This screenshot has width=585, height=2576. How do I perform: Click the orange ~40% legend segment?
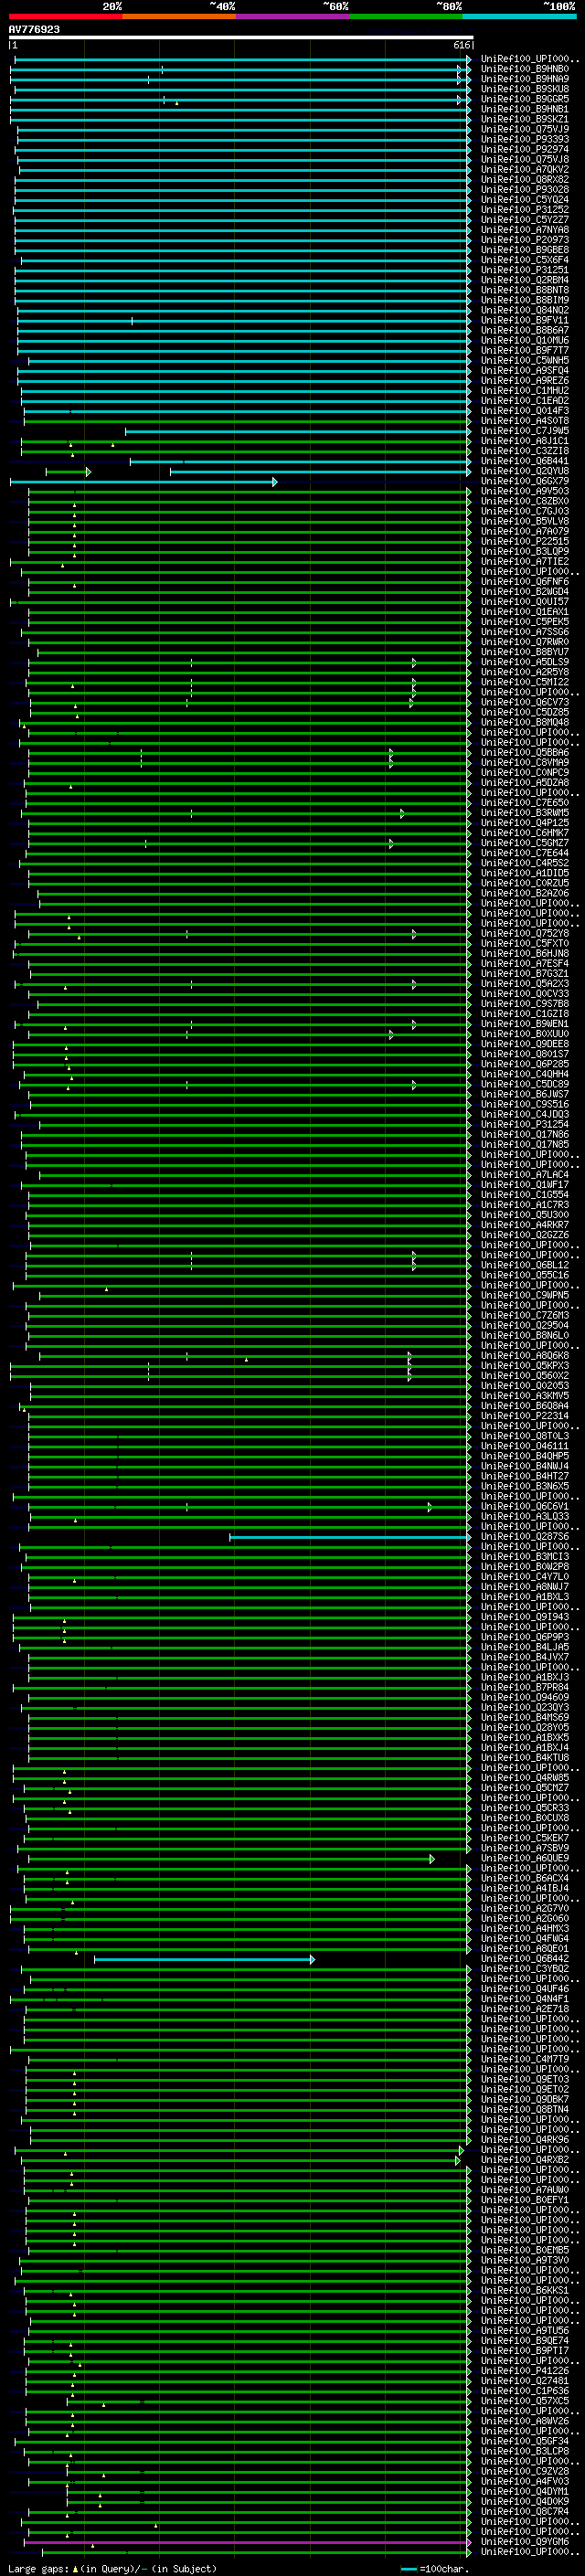coord(179,16)
